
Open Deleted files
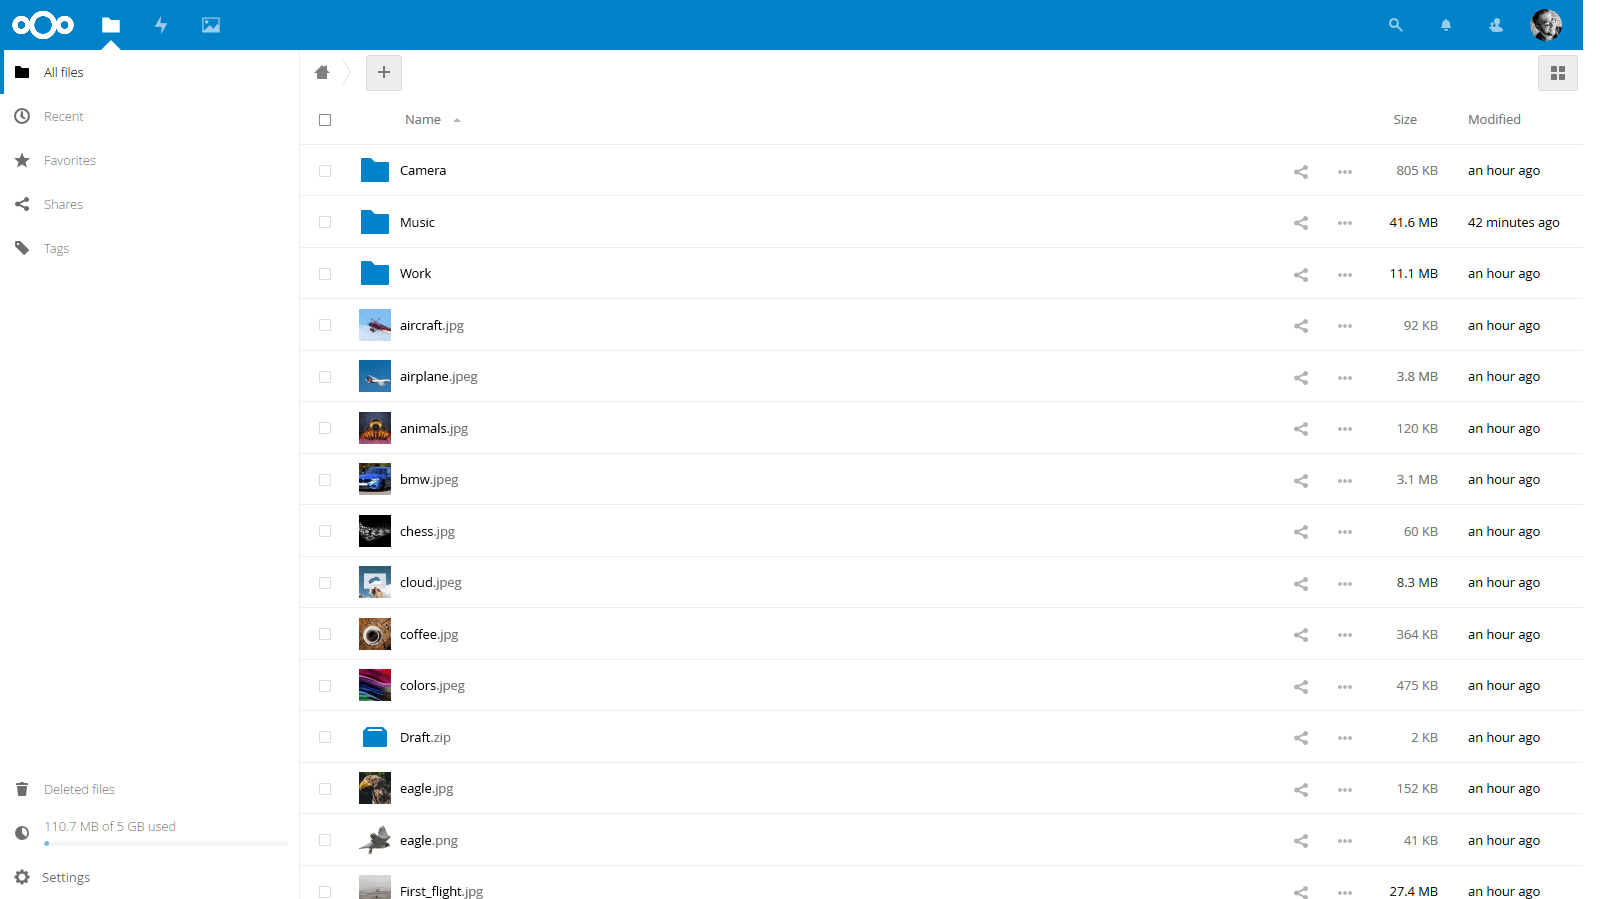pos(79,790)
